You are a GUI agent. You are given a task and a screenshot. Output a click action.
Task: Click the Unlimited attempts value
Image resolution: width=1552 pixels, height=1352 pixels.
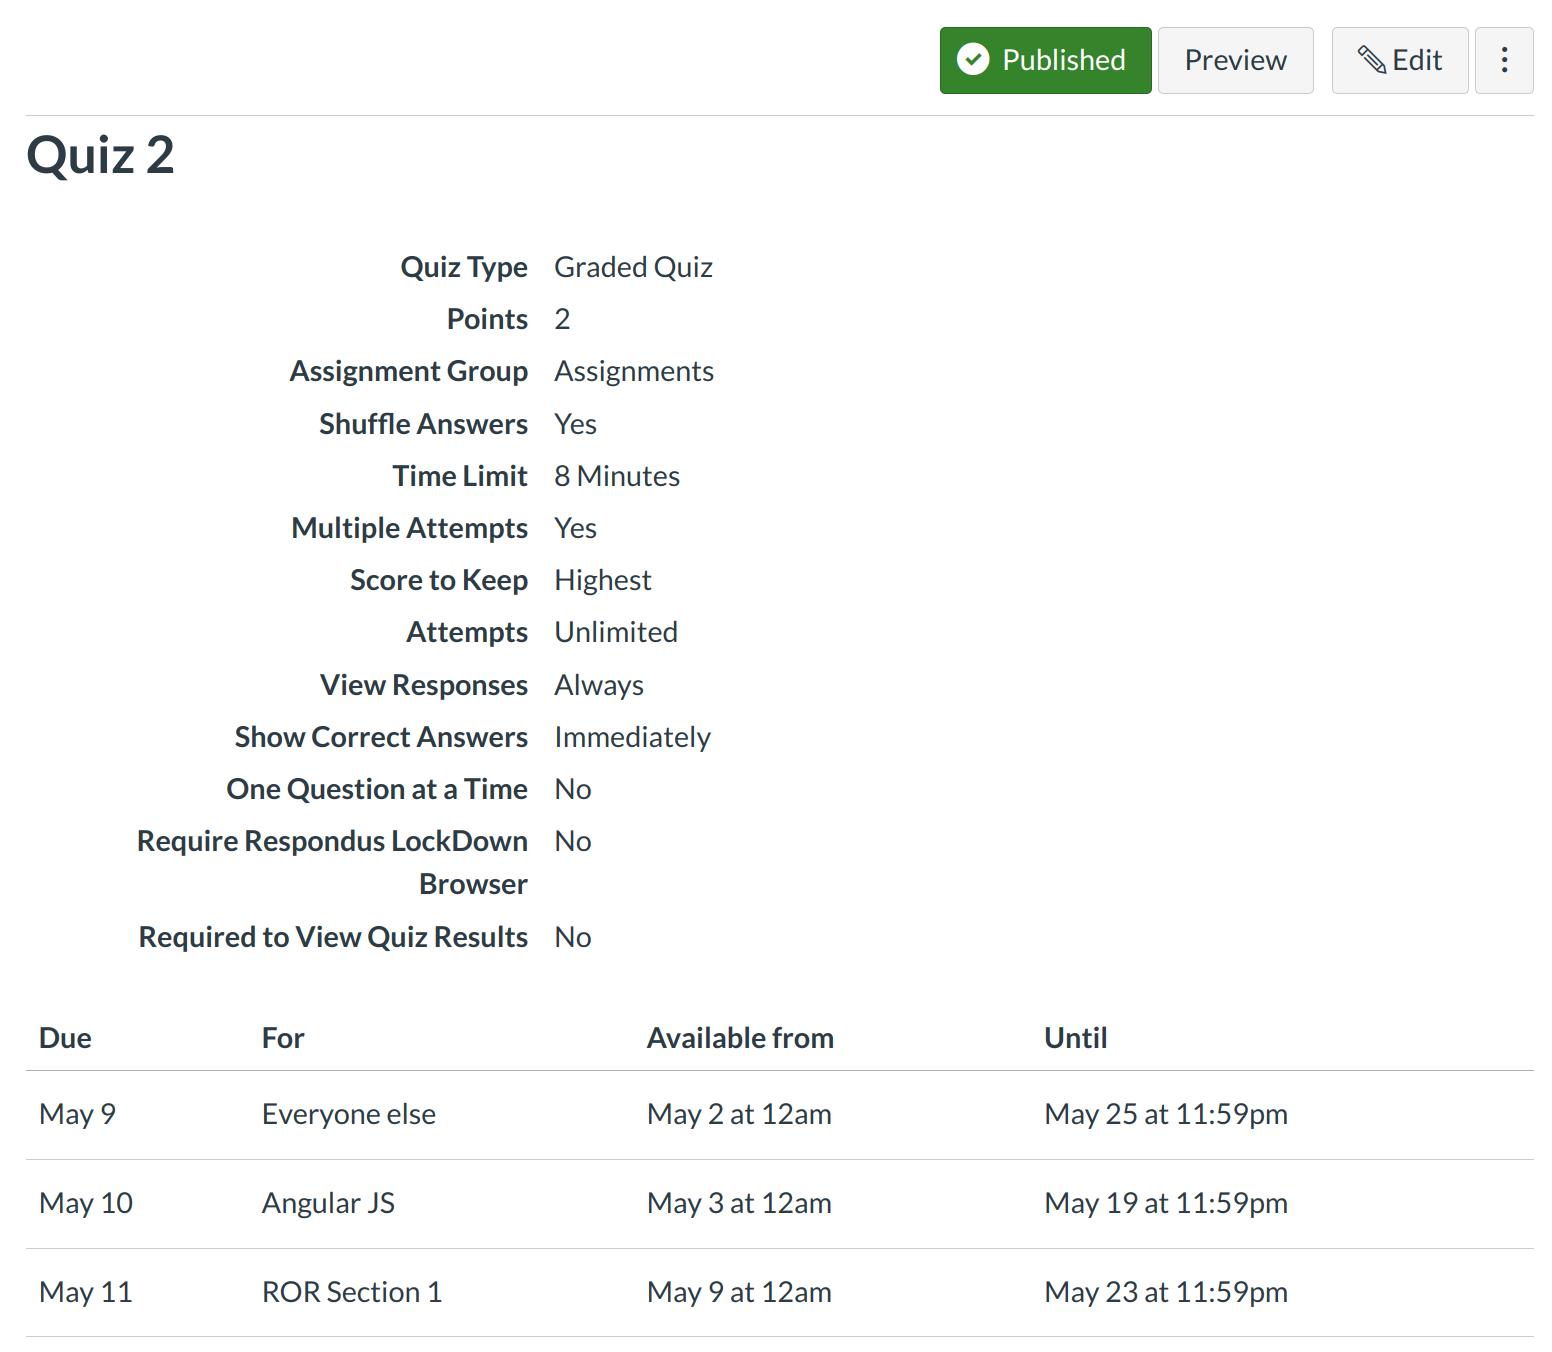(x=616, y=632)
